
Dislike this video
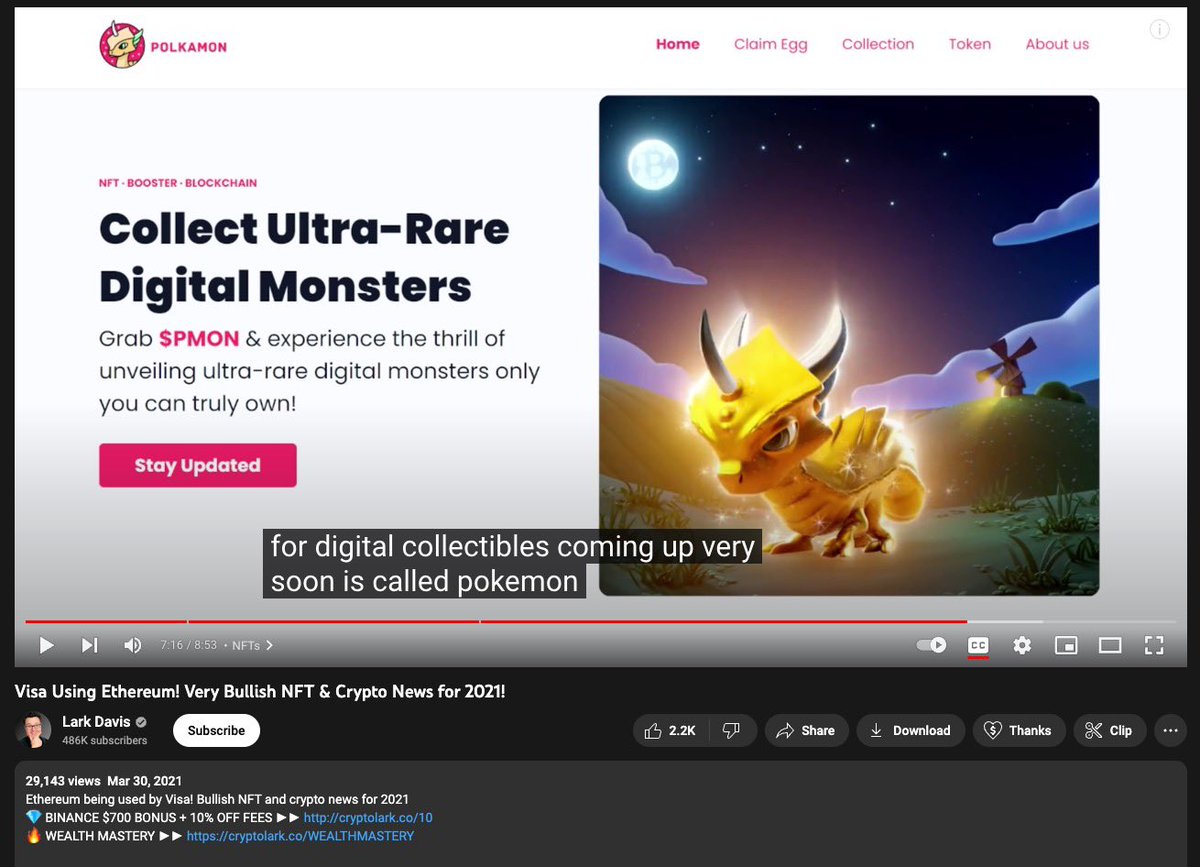coord(732,731)
